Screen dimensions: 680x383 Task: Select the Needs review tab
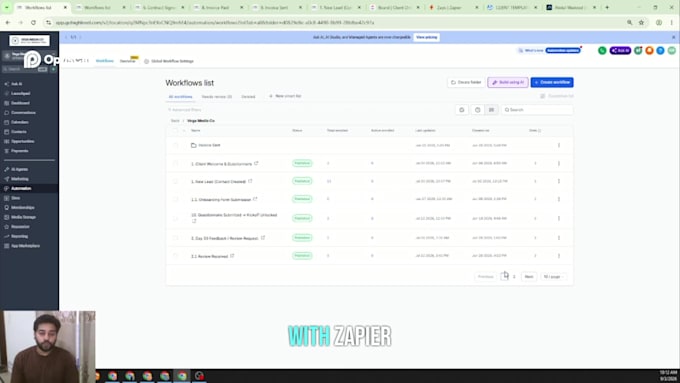tap(216, 96)
